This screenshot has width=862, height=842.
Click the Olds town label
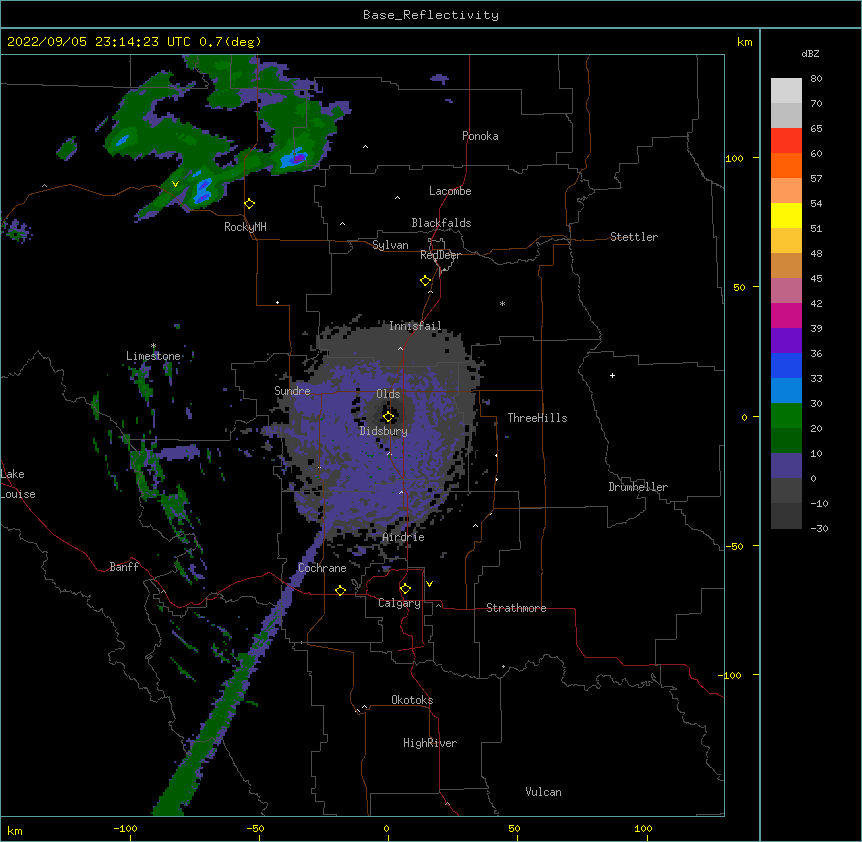(x=388, y=394)
